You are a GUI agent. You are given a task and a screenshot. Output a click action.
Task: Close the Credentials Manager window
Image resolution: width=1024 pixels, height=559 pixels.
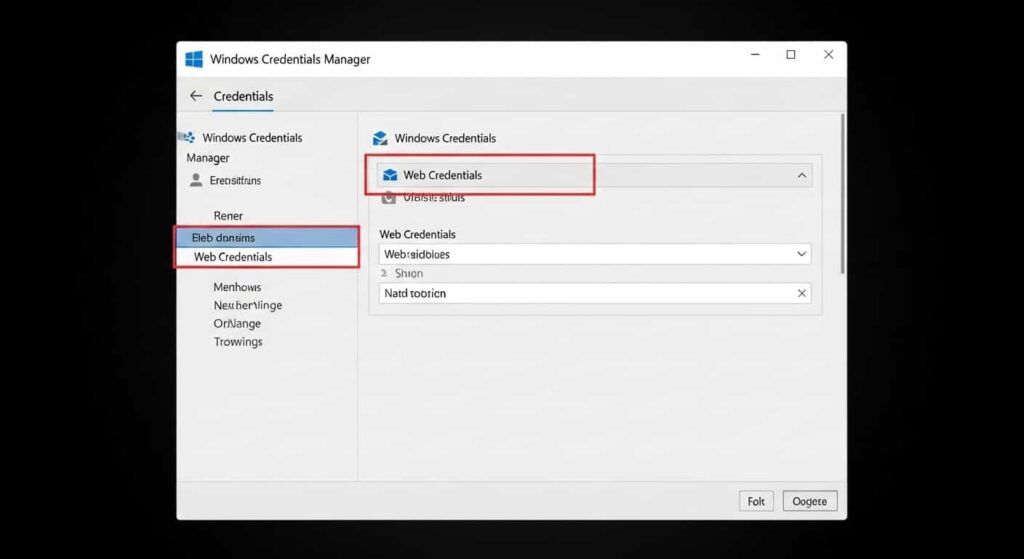coord(828,55)
